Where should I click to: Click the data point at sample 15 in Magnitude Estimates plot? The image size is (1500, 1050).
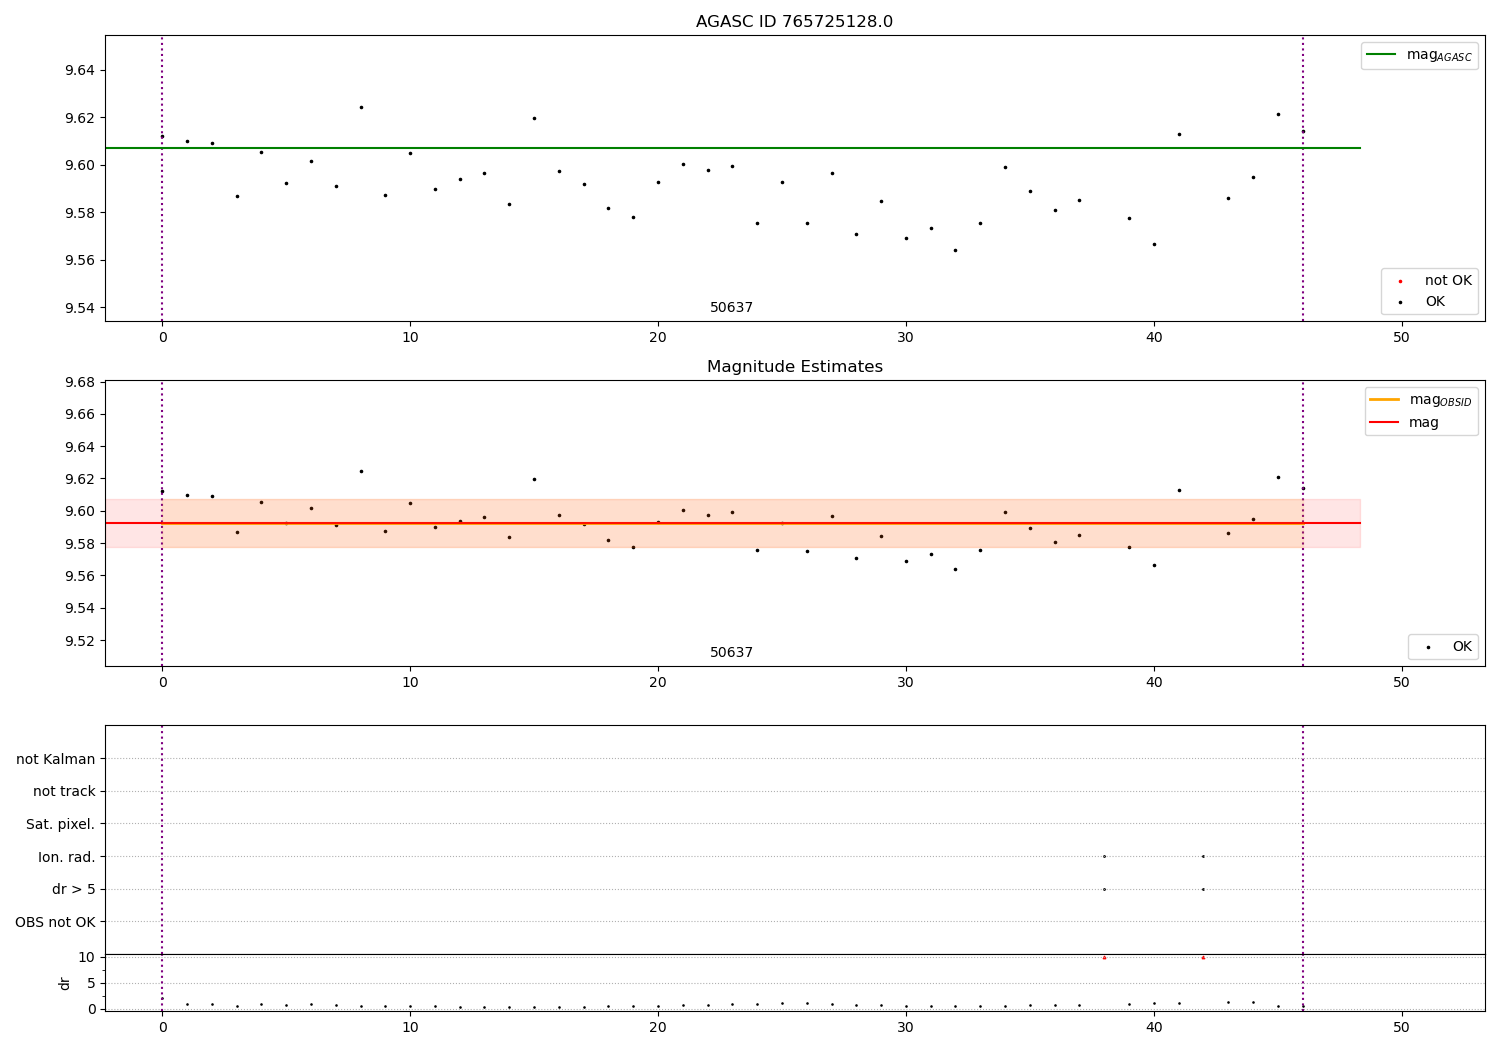click(x=534, y=479)
